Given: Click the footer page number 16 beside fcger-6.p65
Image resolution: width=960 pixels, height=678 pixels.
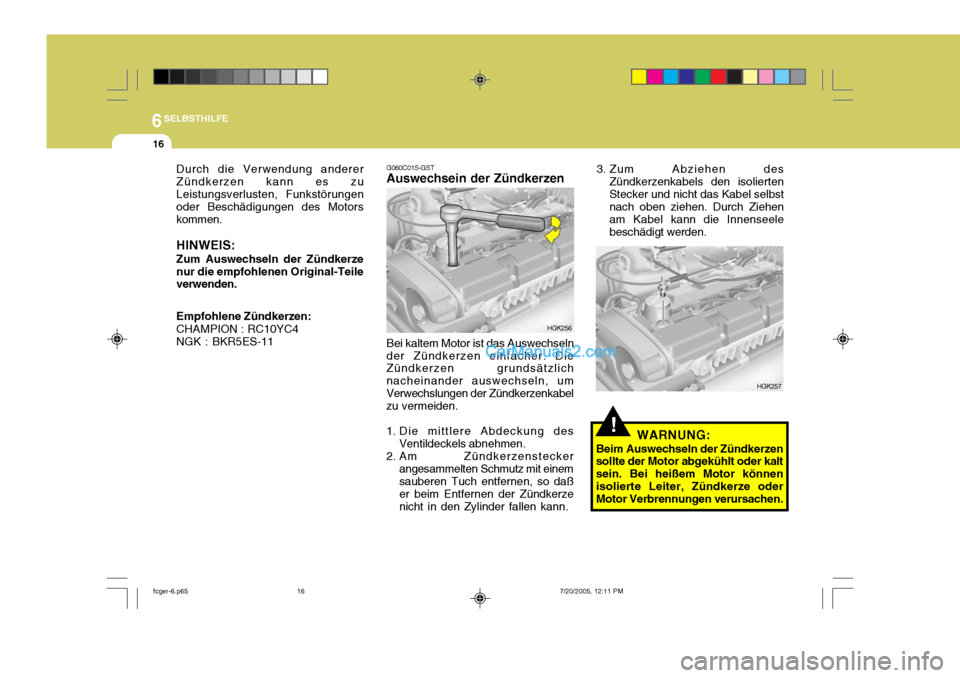Looking at the screenshot, I should click(x=301, y=592).
